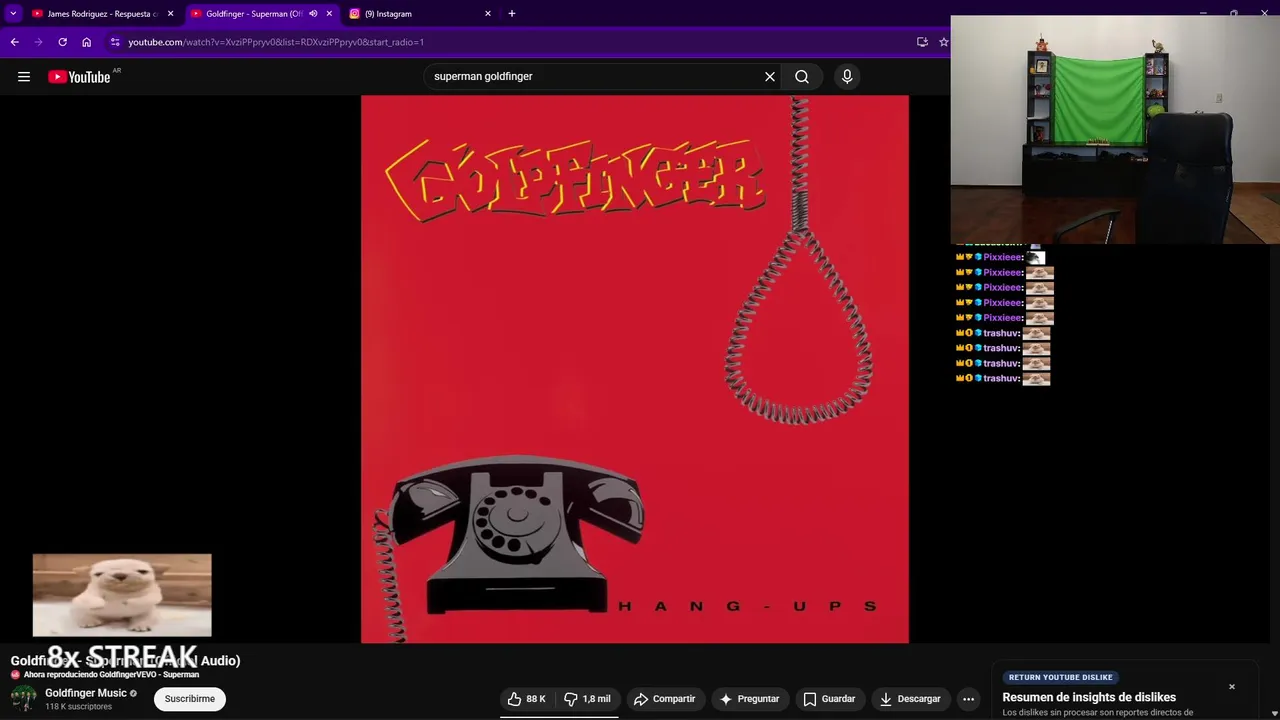Close the Instagram tab

488,14
